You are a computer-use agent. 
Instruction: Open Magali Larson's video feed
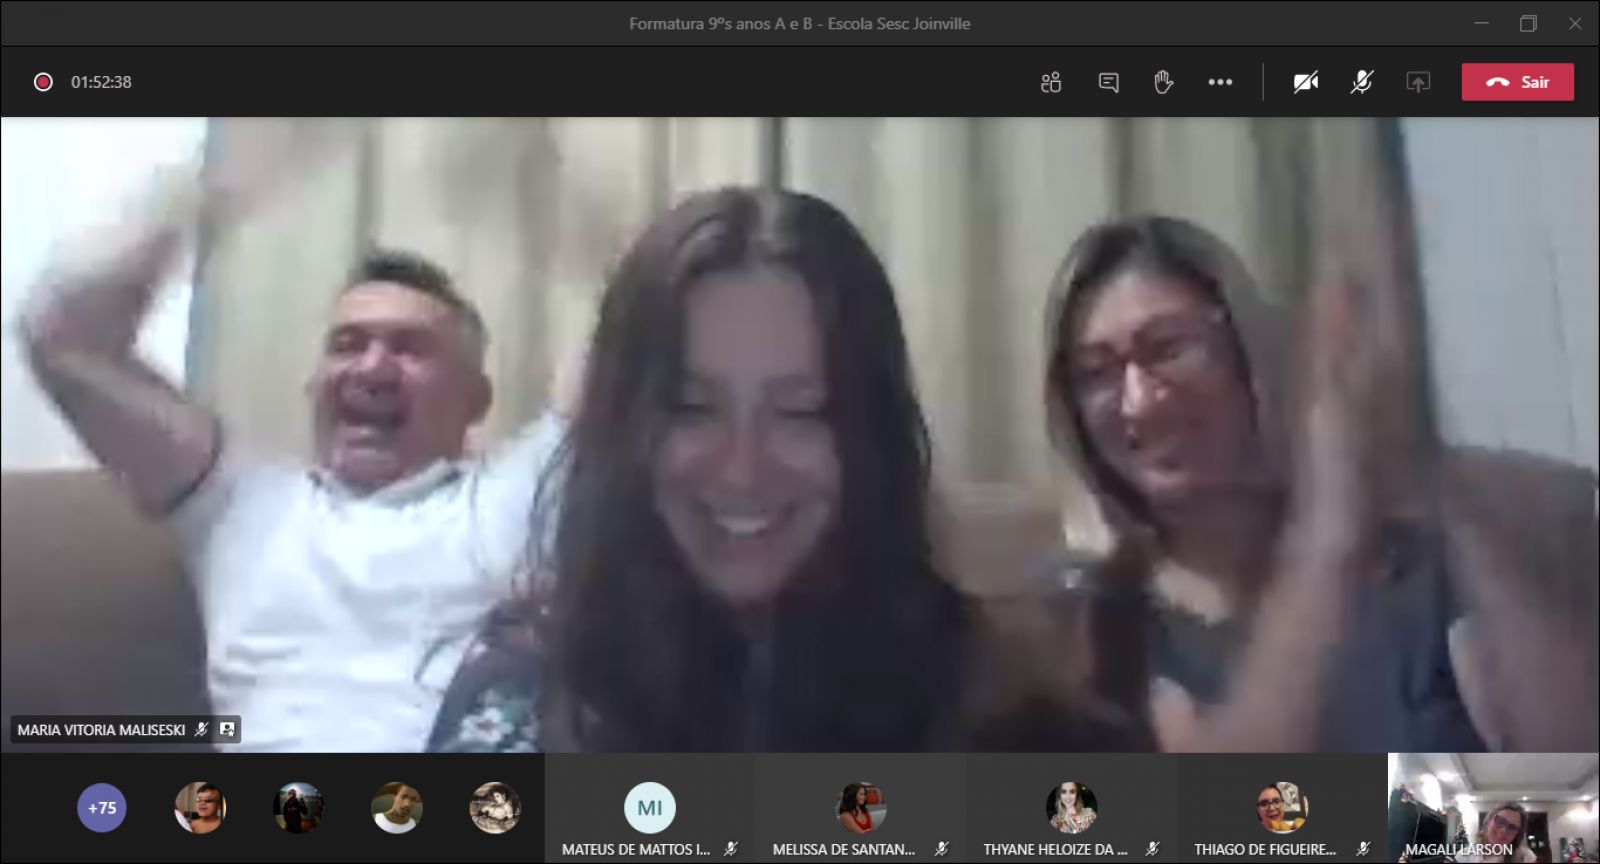(1493, 808)
